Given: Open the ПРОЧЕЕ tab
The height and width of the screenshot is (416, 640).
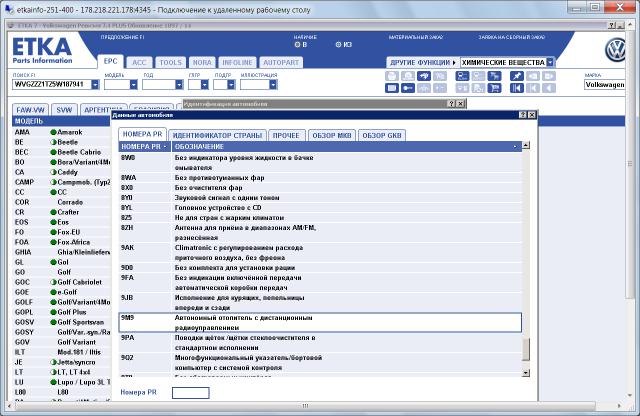Looking at the screenshot, I should click(x=286, y=135).
